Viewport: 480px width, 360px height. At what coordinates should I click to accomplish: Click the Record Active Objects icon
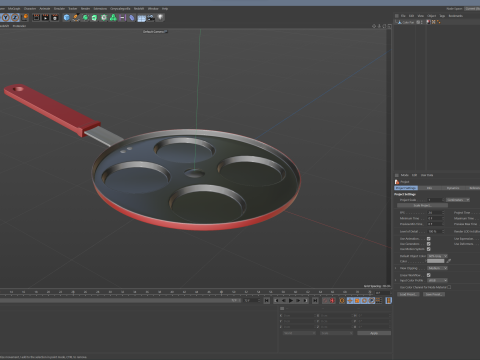click(x=325, y=301)
